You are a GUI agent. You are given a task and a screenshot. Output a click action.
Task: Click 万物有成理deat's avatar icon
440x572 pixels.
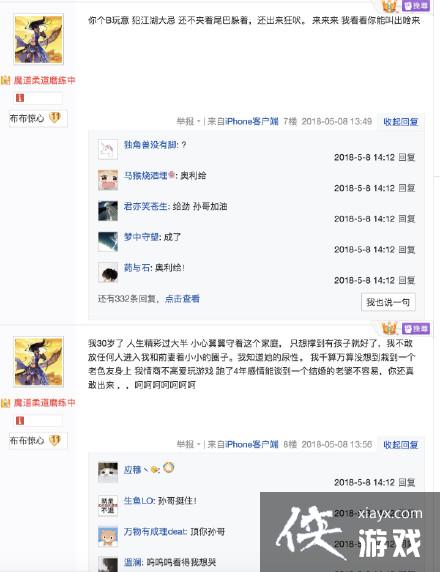coord(108,536)
